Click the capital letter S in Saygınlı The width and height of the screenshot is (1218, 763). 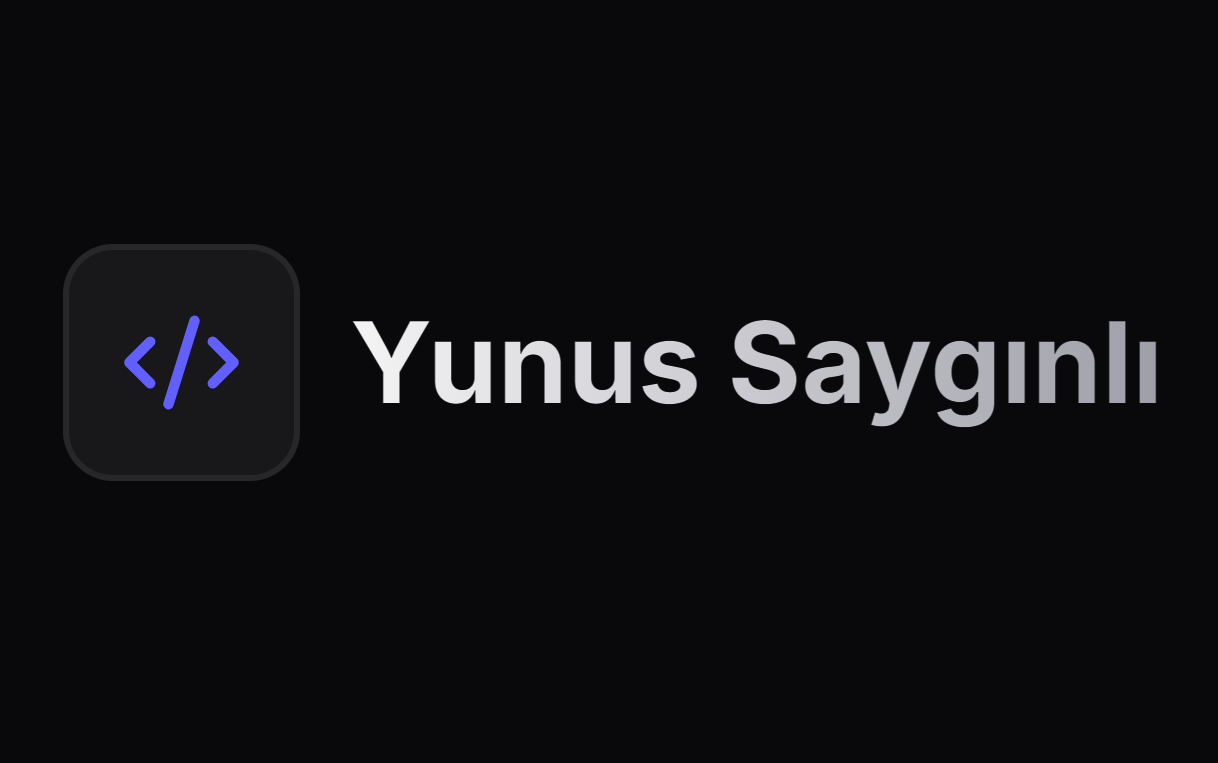(x=767, y=362)
